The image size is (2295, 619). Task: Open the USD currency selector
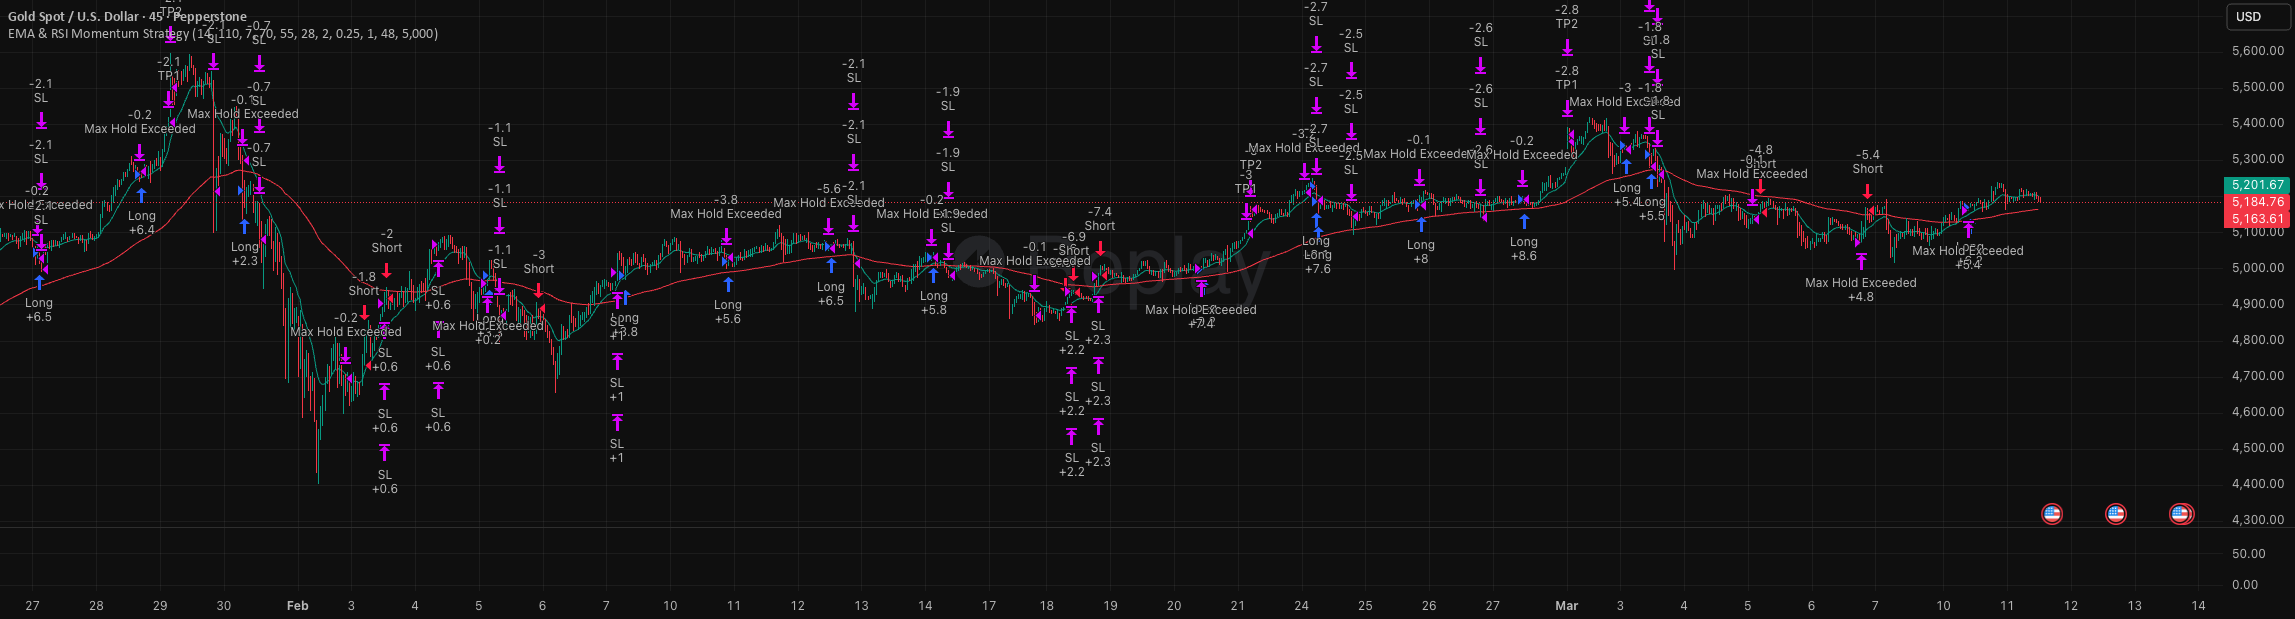point(2249,16)
